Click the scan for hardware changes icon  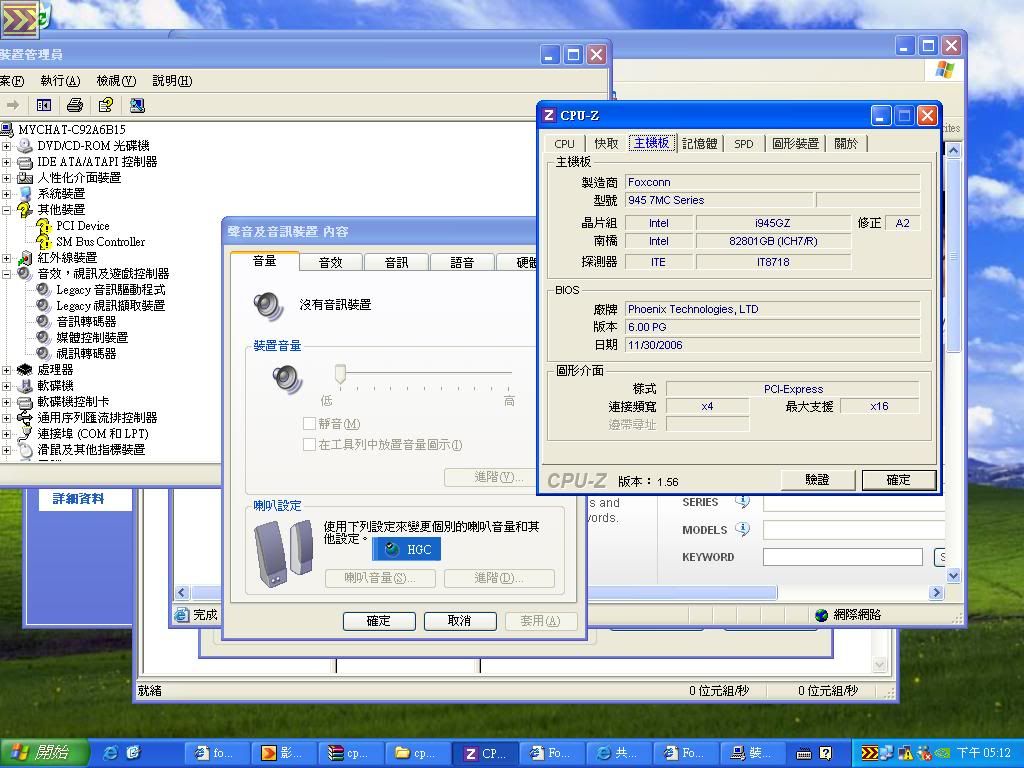(x=137, y=105)
